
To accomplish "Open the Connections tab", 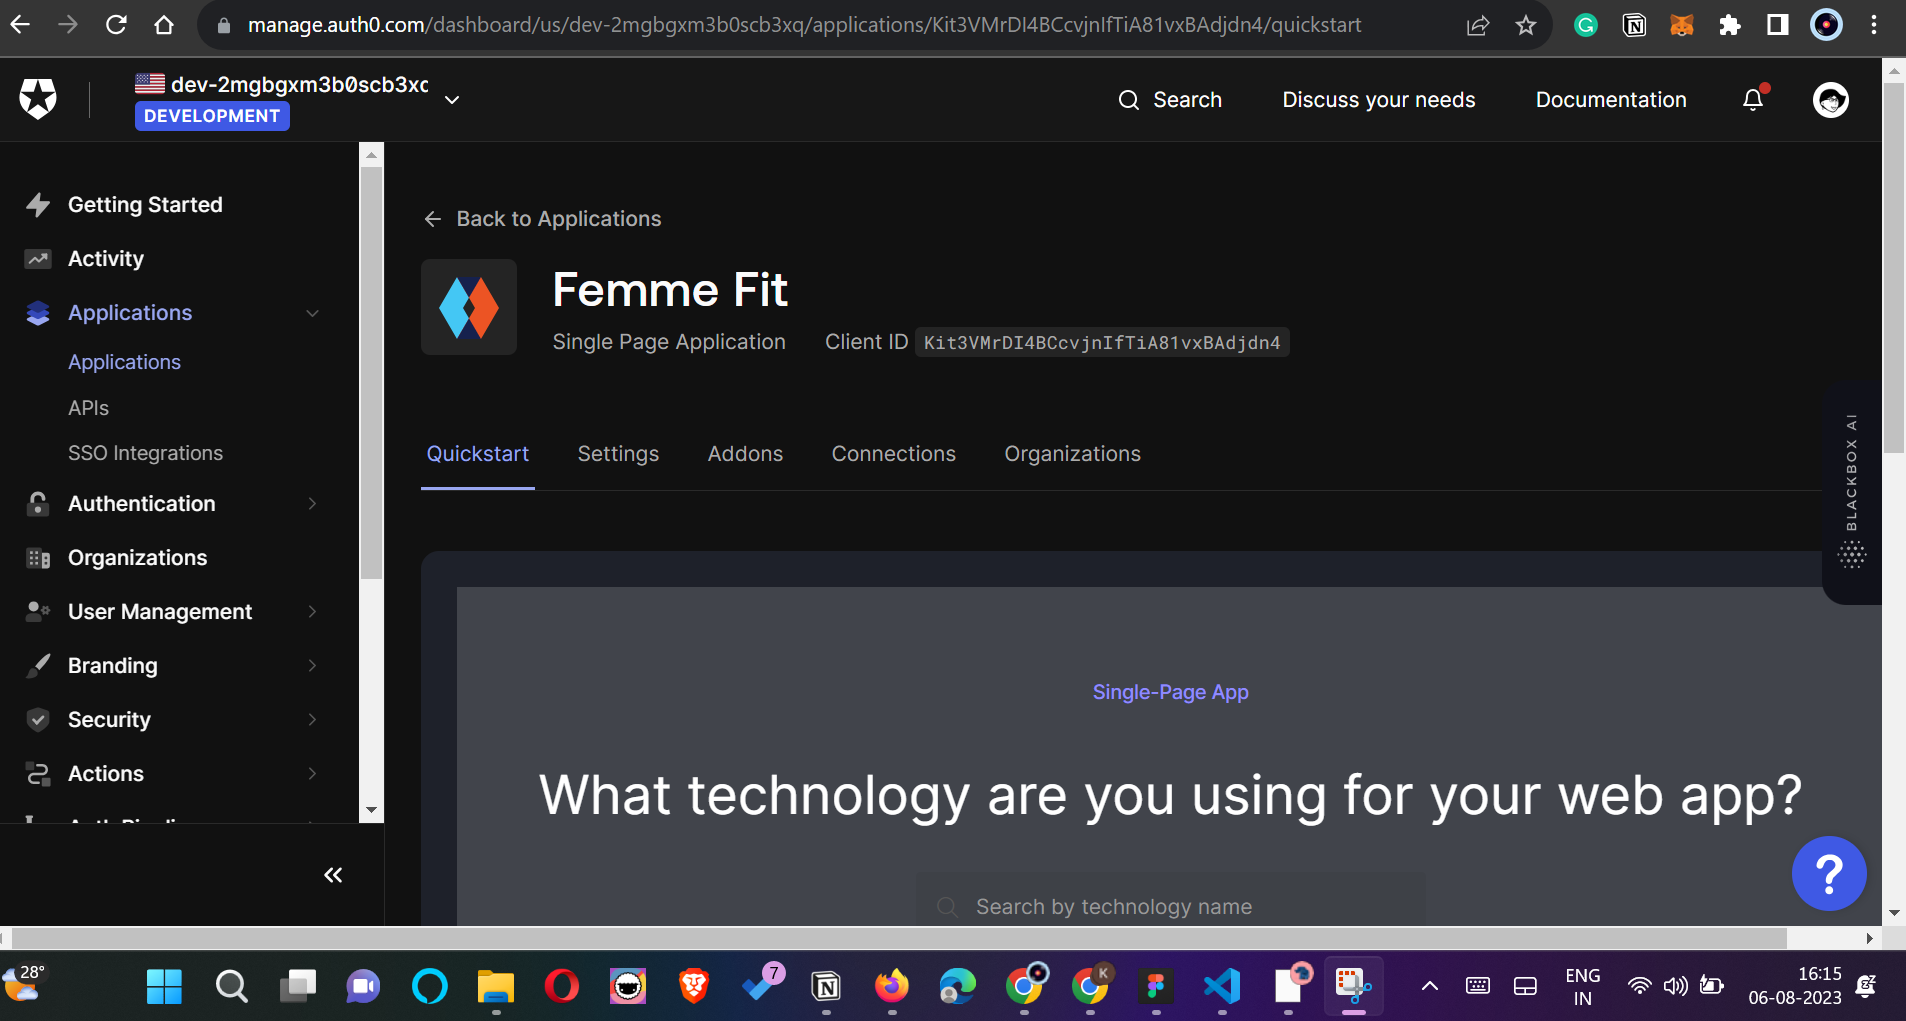I will tap(894, 454).
